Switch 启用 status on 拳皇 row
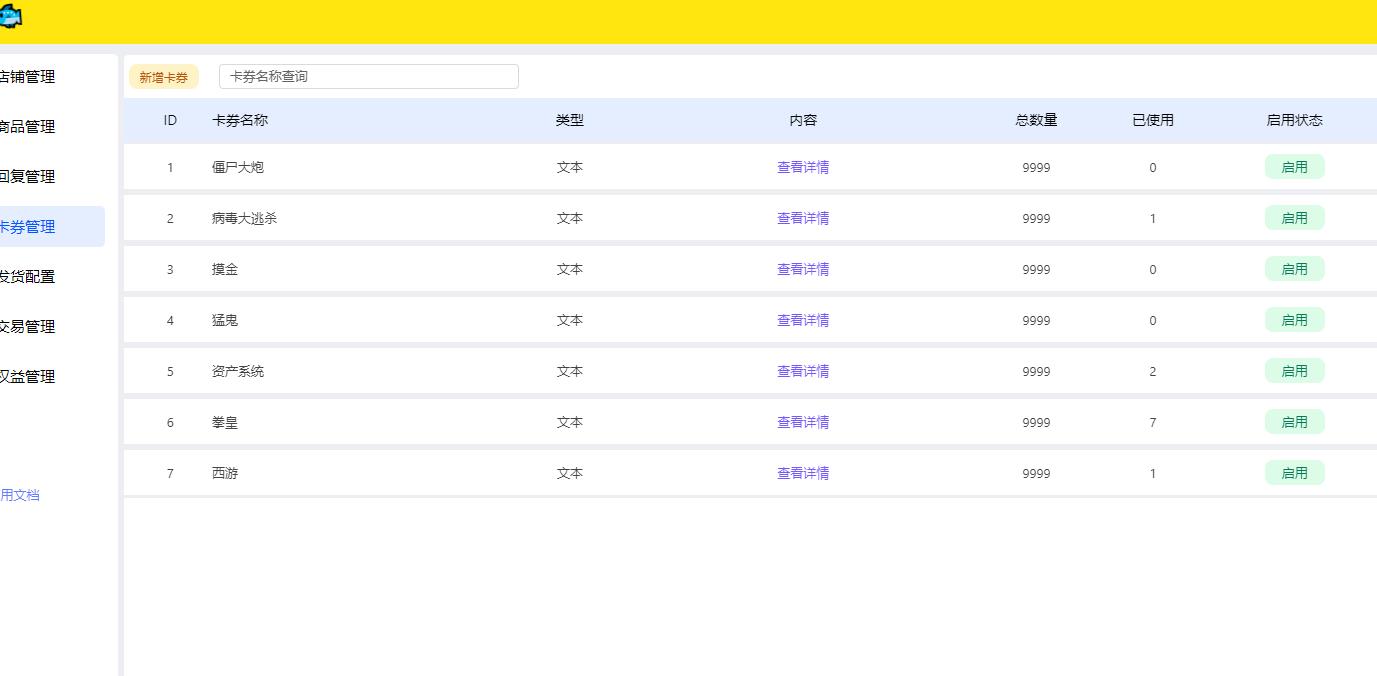Screen dimensions: 1377x676 point(1294,422)
